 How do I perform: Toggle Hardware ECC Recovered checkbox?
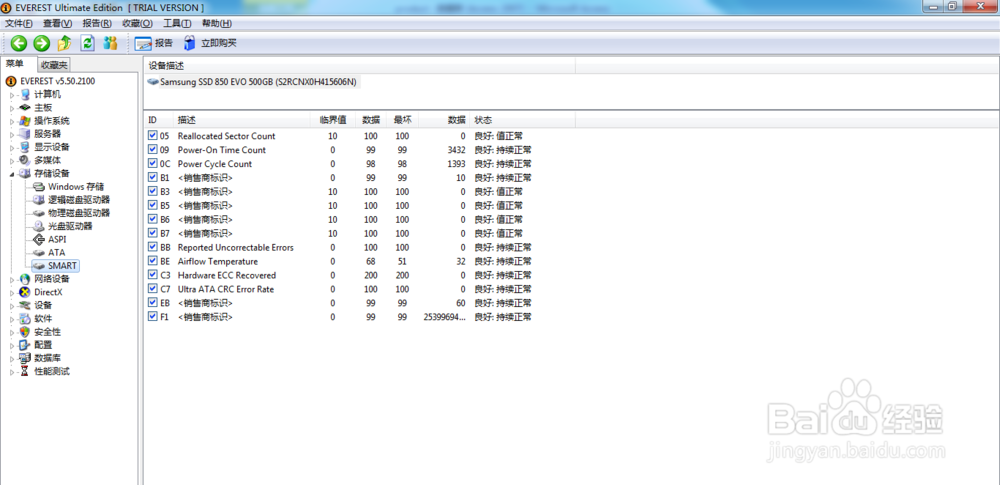[152, 275]
